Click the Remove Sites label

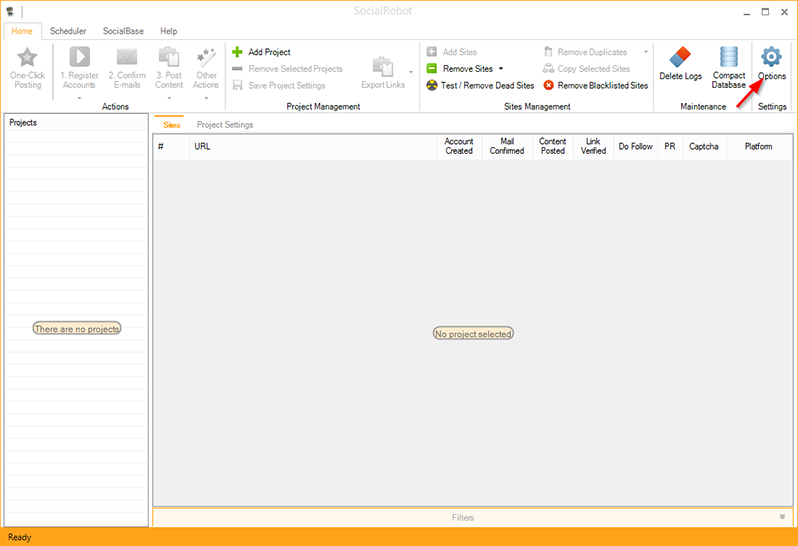pos(468,69)
